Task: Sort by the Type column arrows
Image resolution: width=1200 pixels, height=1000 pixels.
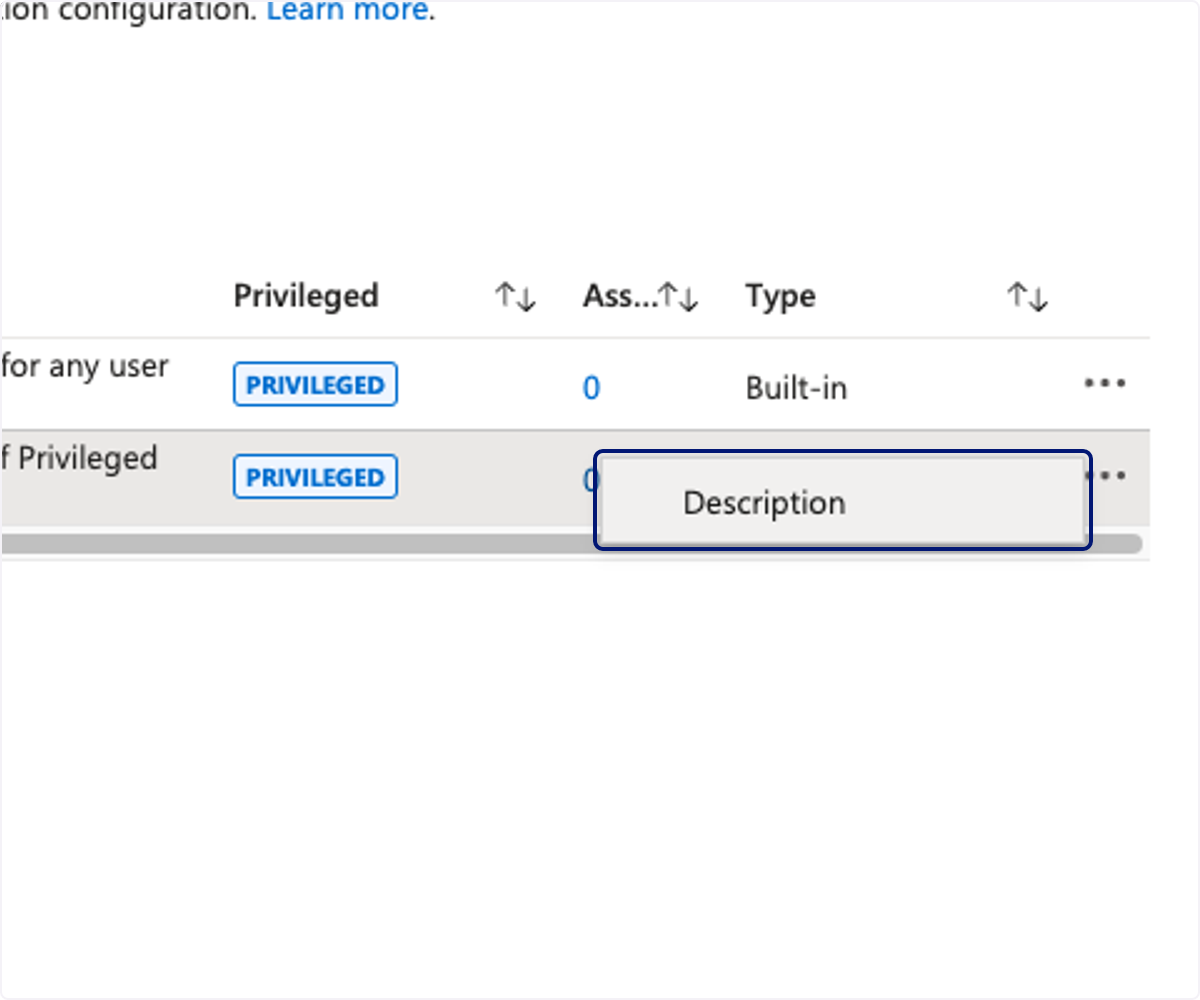Action: (1027, 297)
